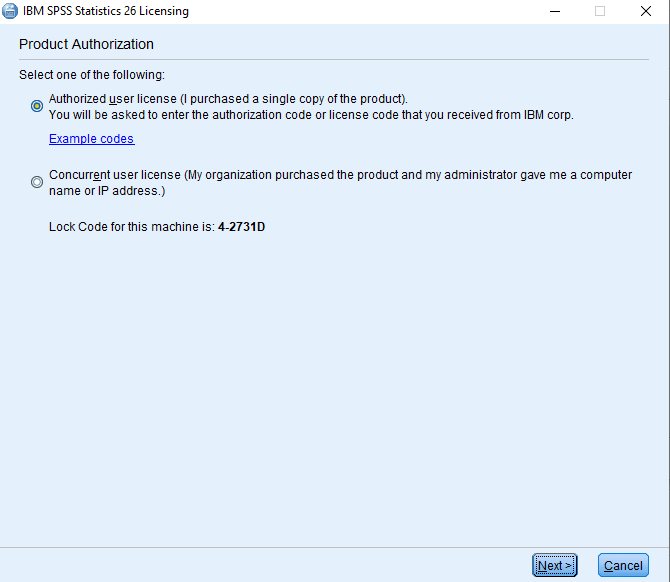Viewport: 670px width, 582px height.
Task: Open the Example codes link
Action: [x=91, y=139]
